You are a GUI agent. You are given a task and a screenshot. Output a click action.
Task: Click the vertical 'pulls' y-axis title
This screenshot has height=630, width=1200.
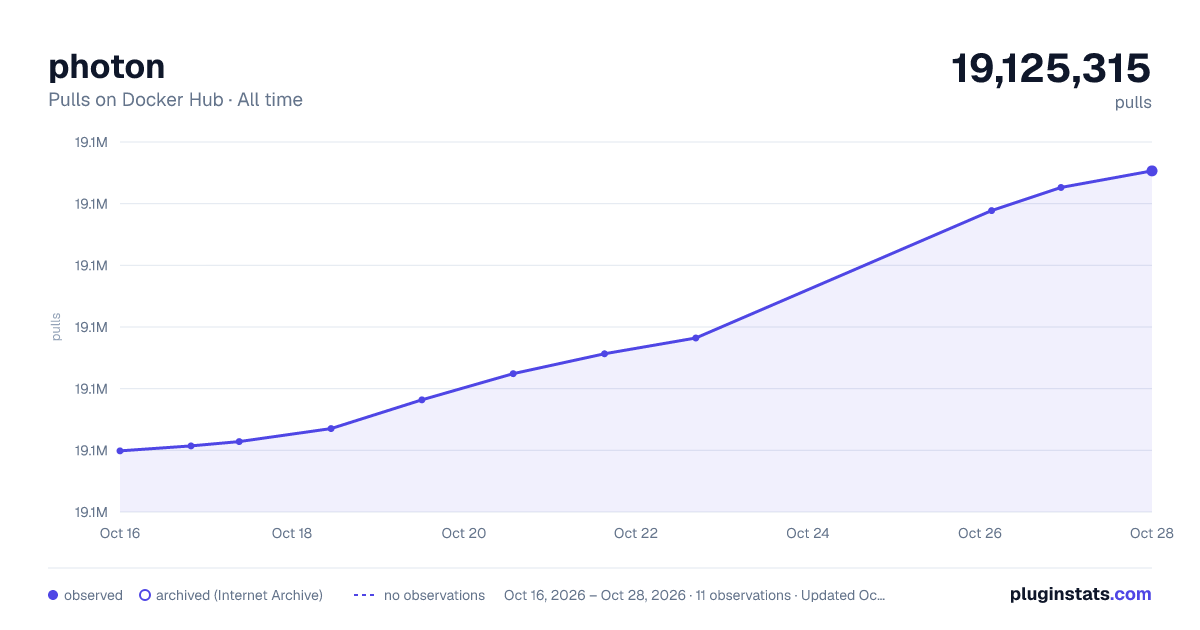(x=57, y=327)
